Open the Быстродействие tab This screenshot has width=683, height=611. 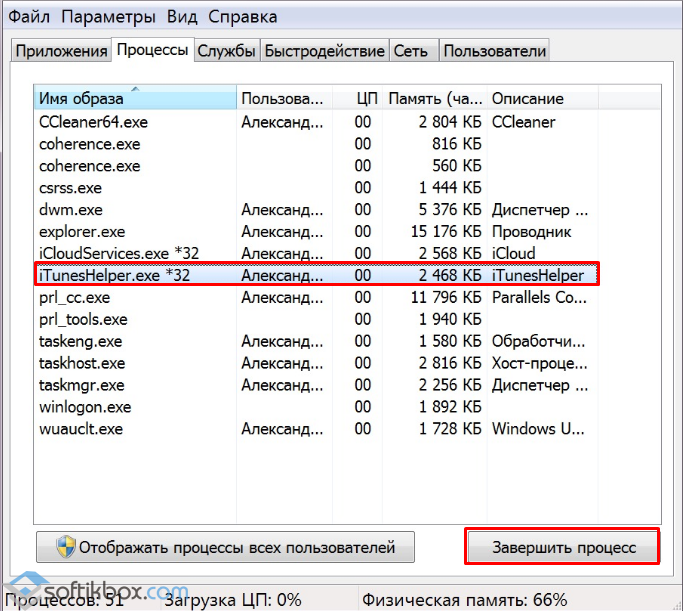tap(325, 51)
